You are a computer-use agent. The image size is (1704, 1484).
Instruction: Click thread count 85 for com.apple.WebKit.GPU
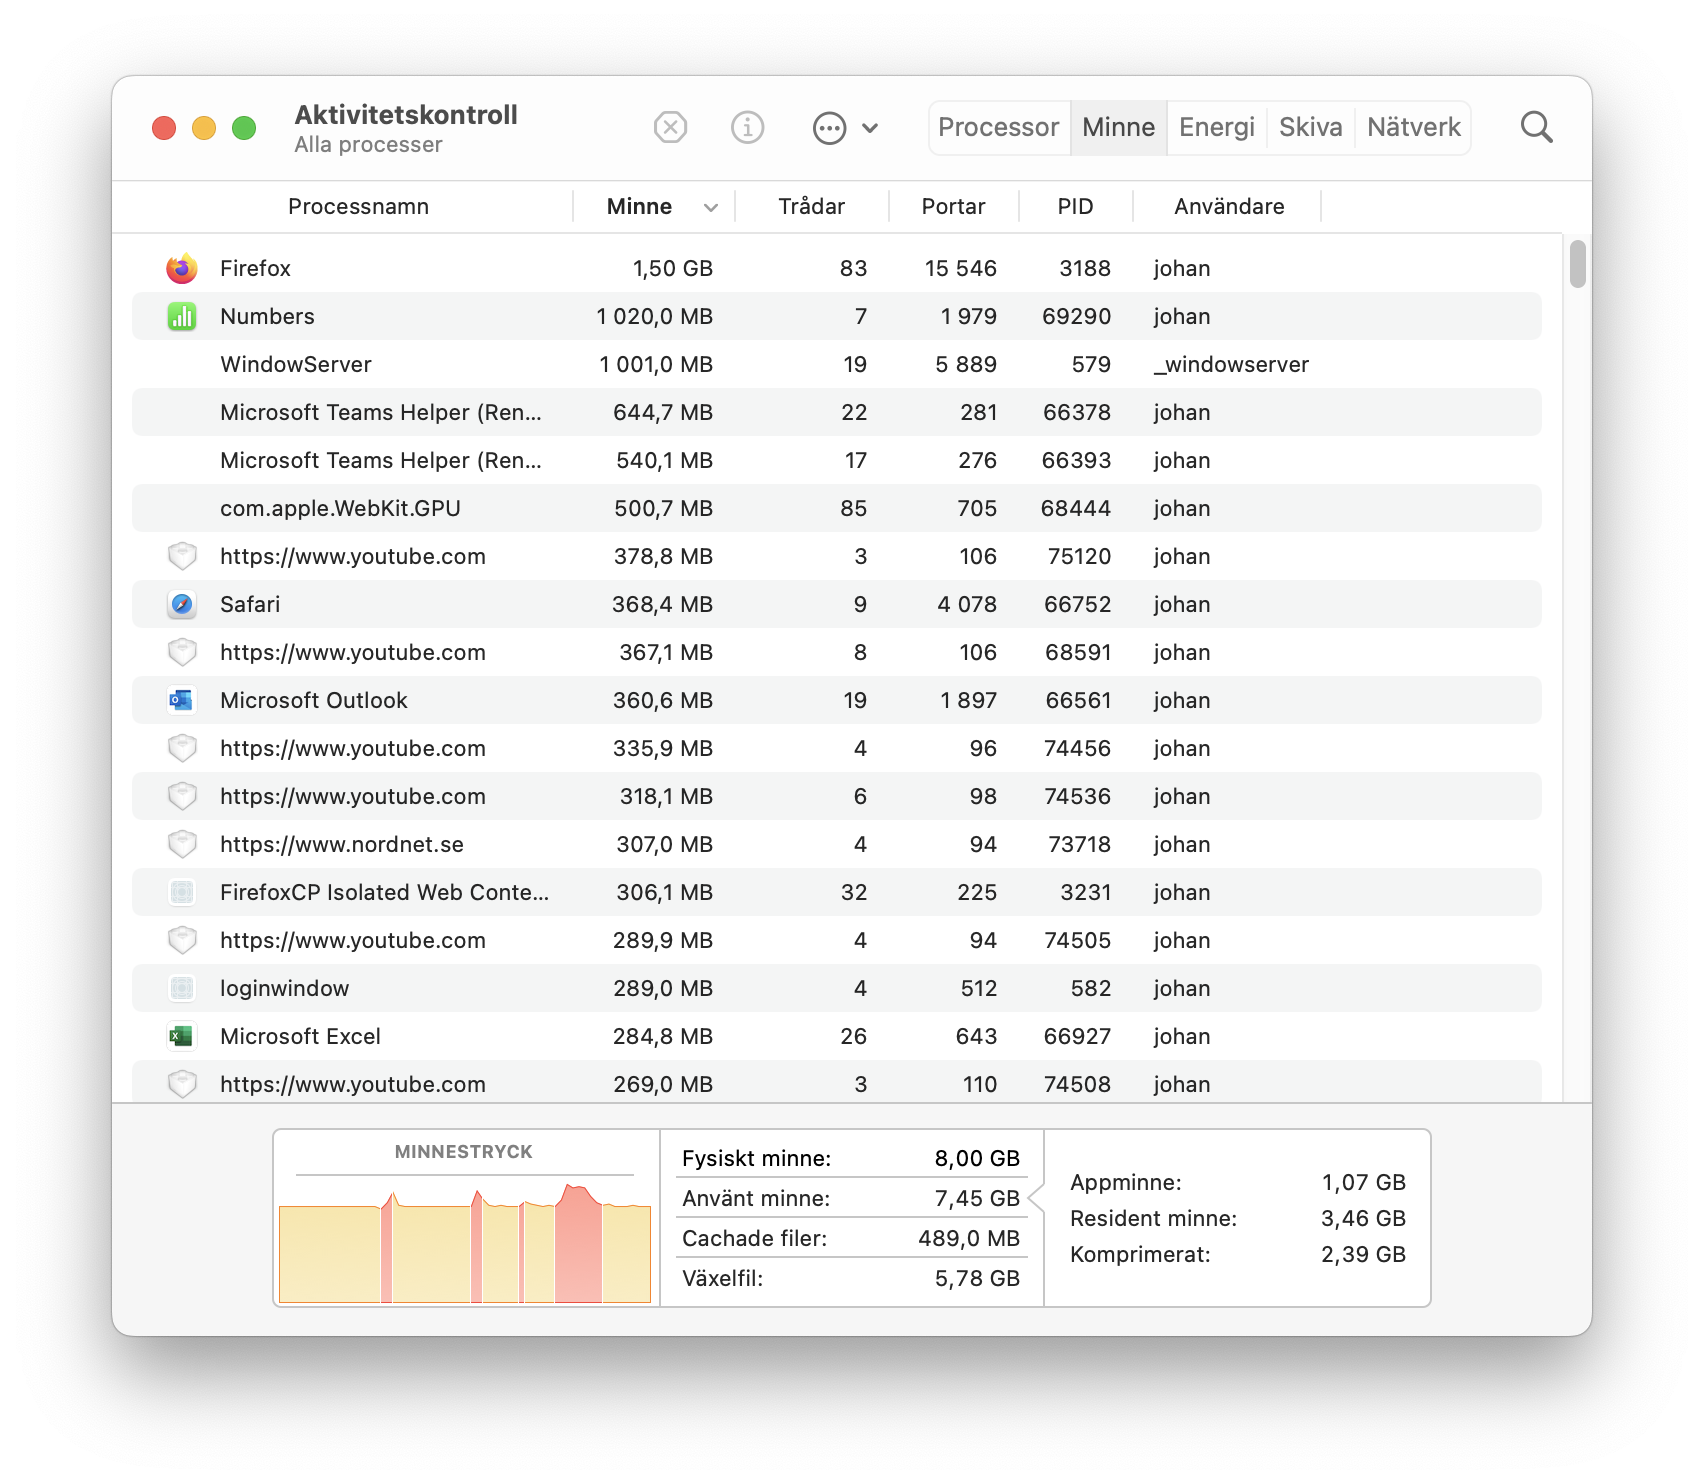click(x=853, y=508)
